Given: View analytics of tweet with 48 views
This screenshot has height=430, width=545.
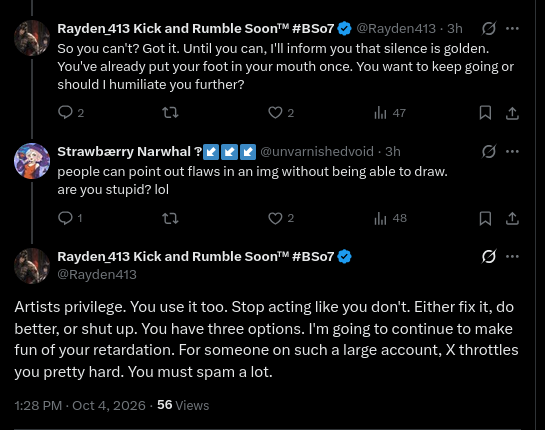Looking at the screenshot, I should (x=390, y=218).
